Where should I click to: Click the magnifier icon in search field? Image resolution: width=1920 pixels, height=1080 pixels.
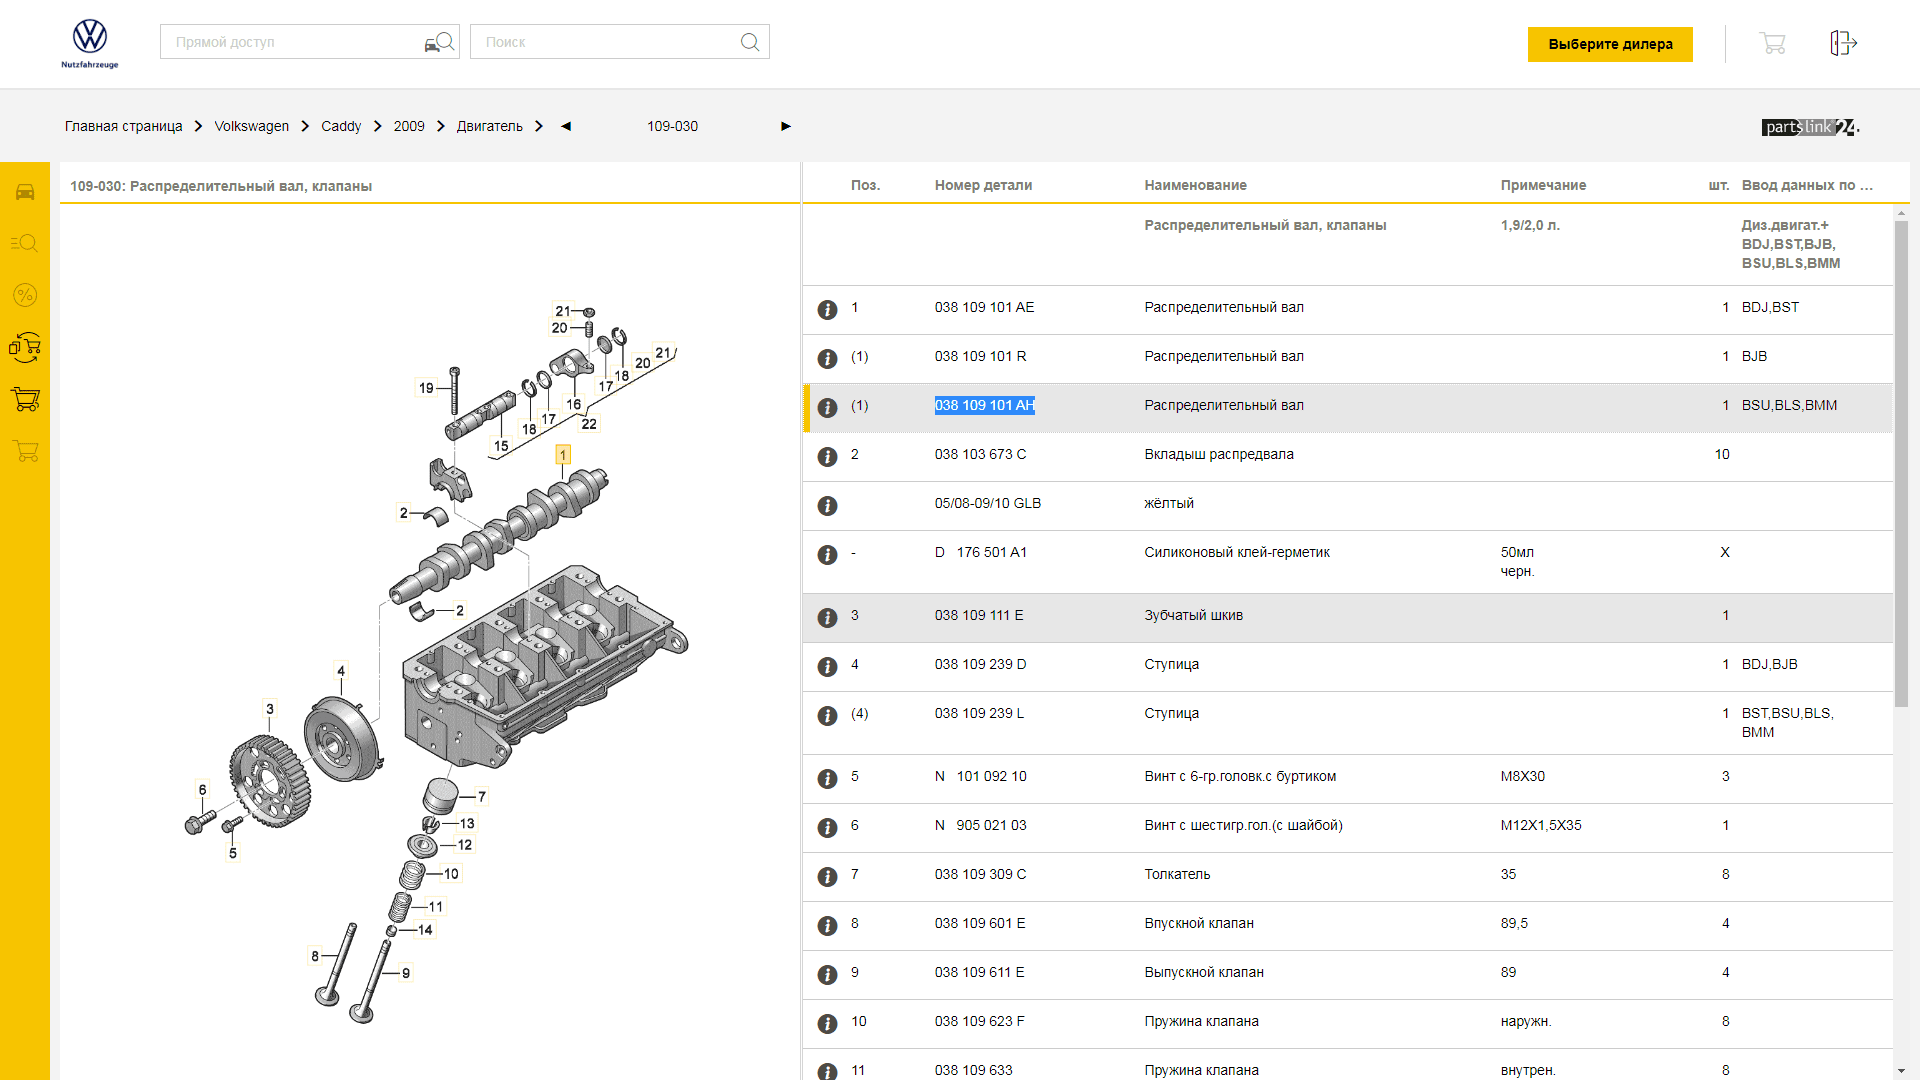click(x=750, y=42)
